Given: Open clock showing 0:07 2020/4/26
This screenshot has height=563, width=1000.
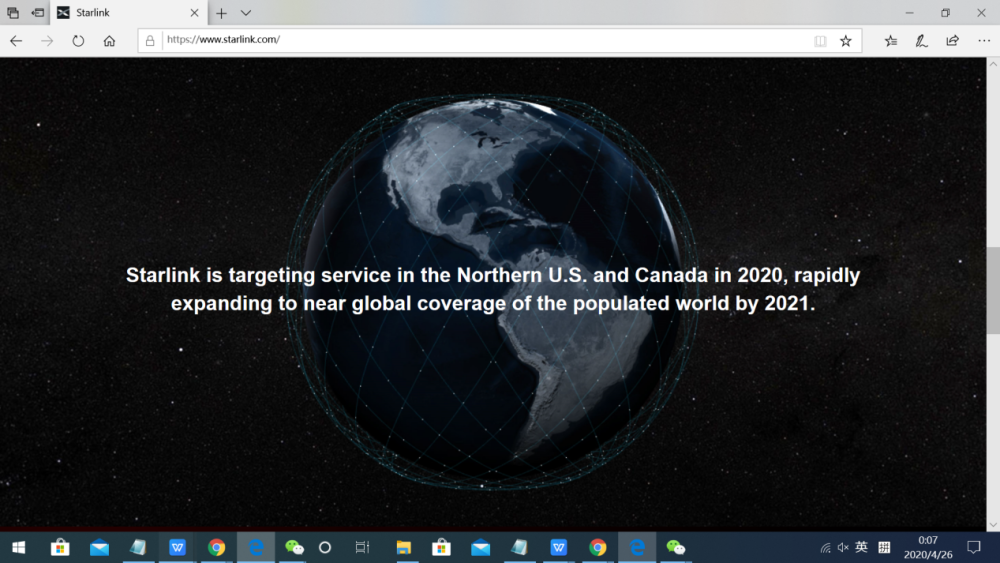Looking at the screenshot, I should click(928, 547).
